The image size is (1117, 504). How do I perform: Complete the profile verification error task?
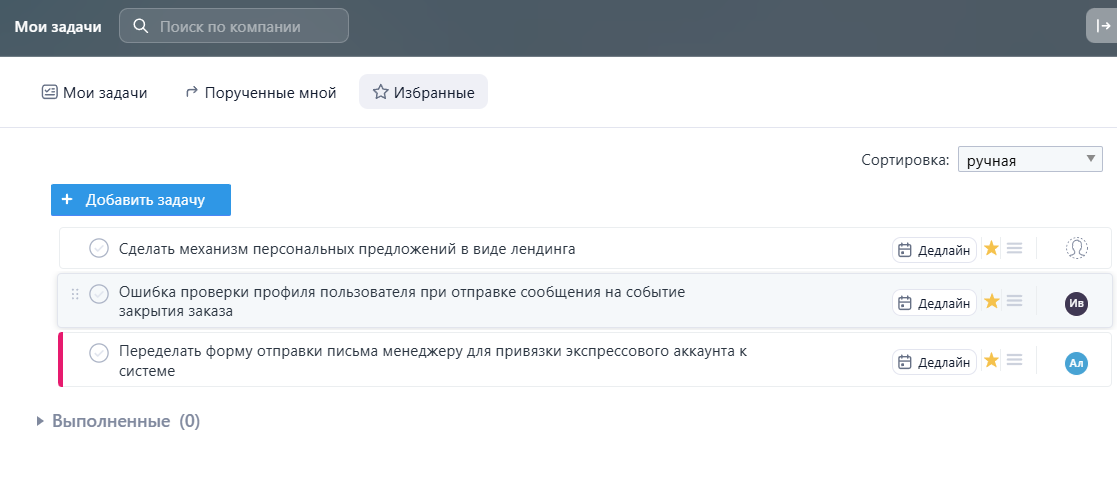[98, 293]
